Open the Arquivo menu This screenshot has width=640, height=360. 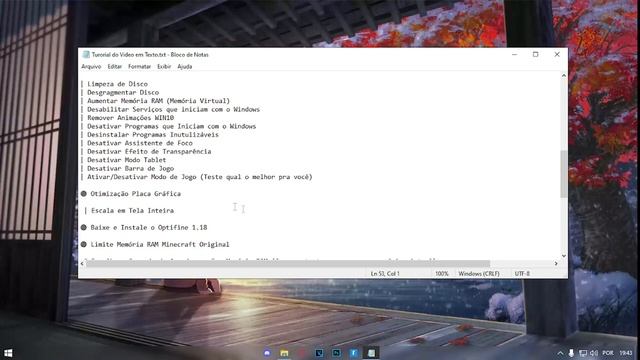pos(91,67)
